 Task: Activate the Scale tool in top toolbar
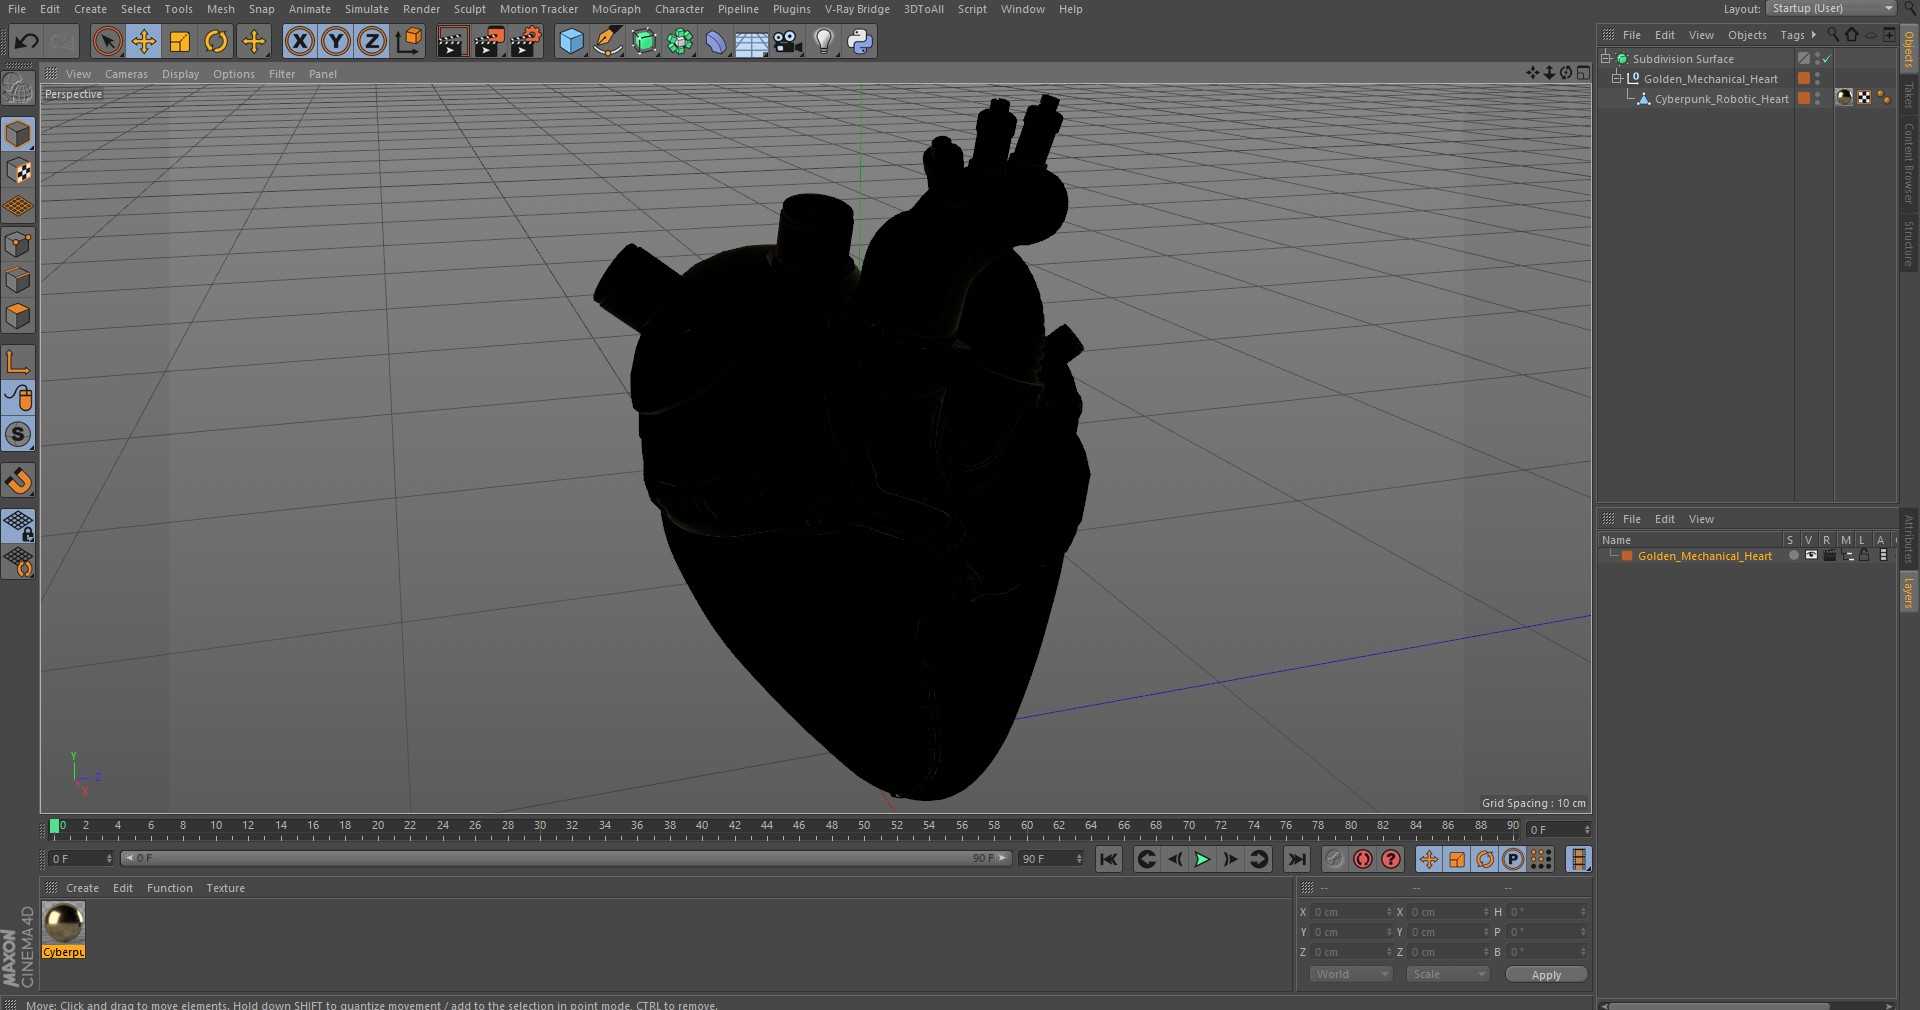click(180, 41)
